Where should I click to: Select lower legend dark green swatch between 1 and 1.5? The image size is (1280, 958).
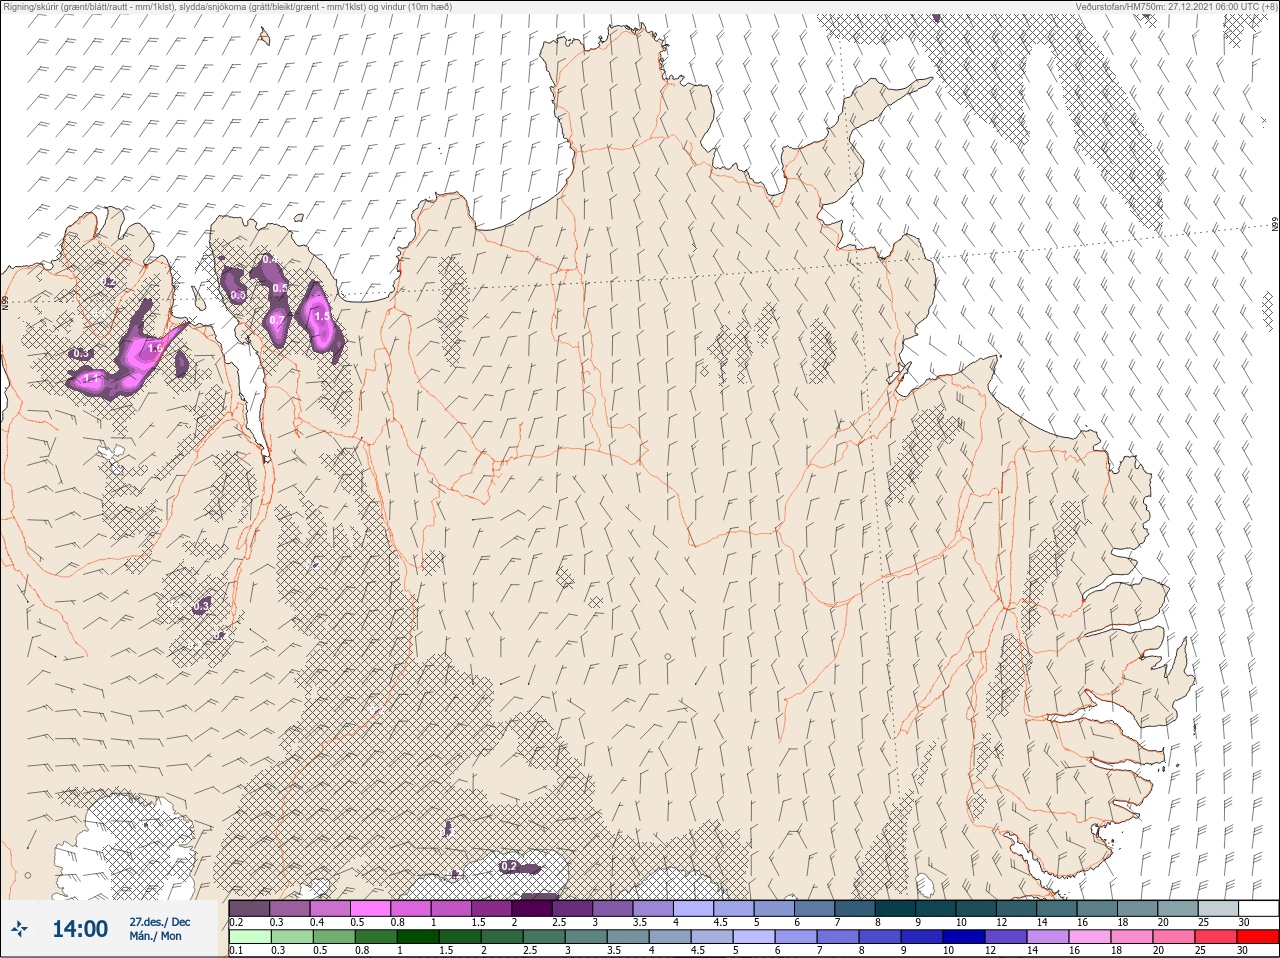tap(416, 937)
